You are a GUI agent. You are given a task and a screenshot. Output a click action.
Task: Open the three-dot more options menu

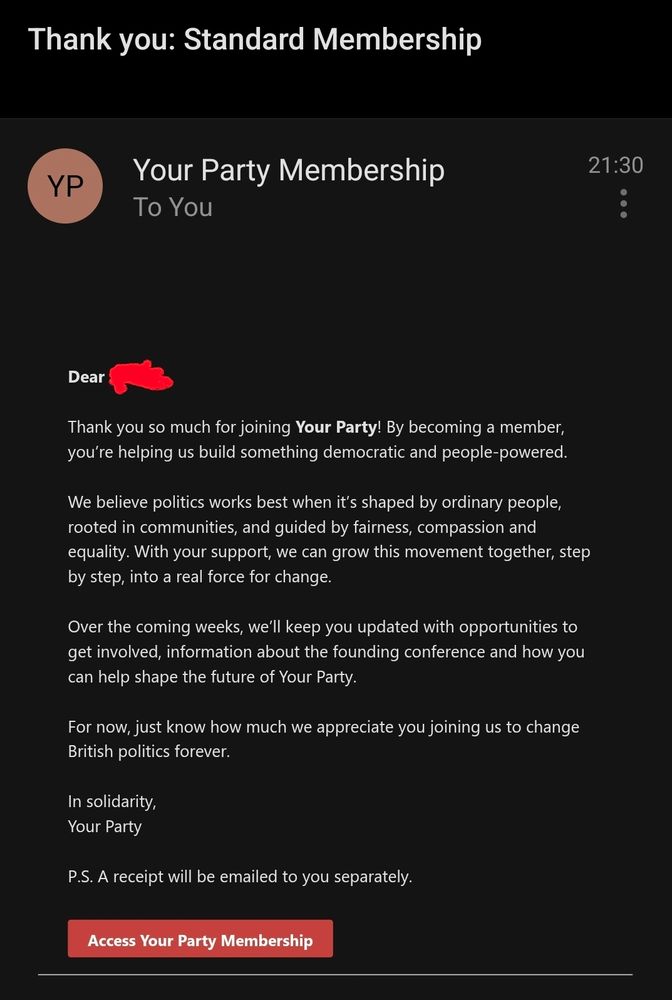(623, 203)
